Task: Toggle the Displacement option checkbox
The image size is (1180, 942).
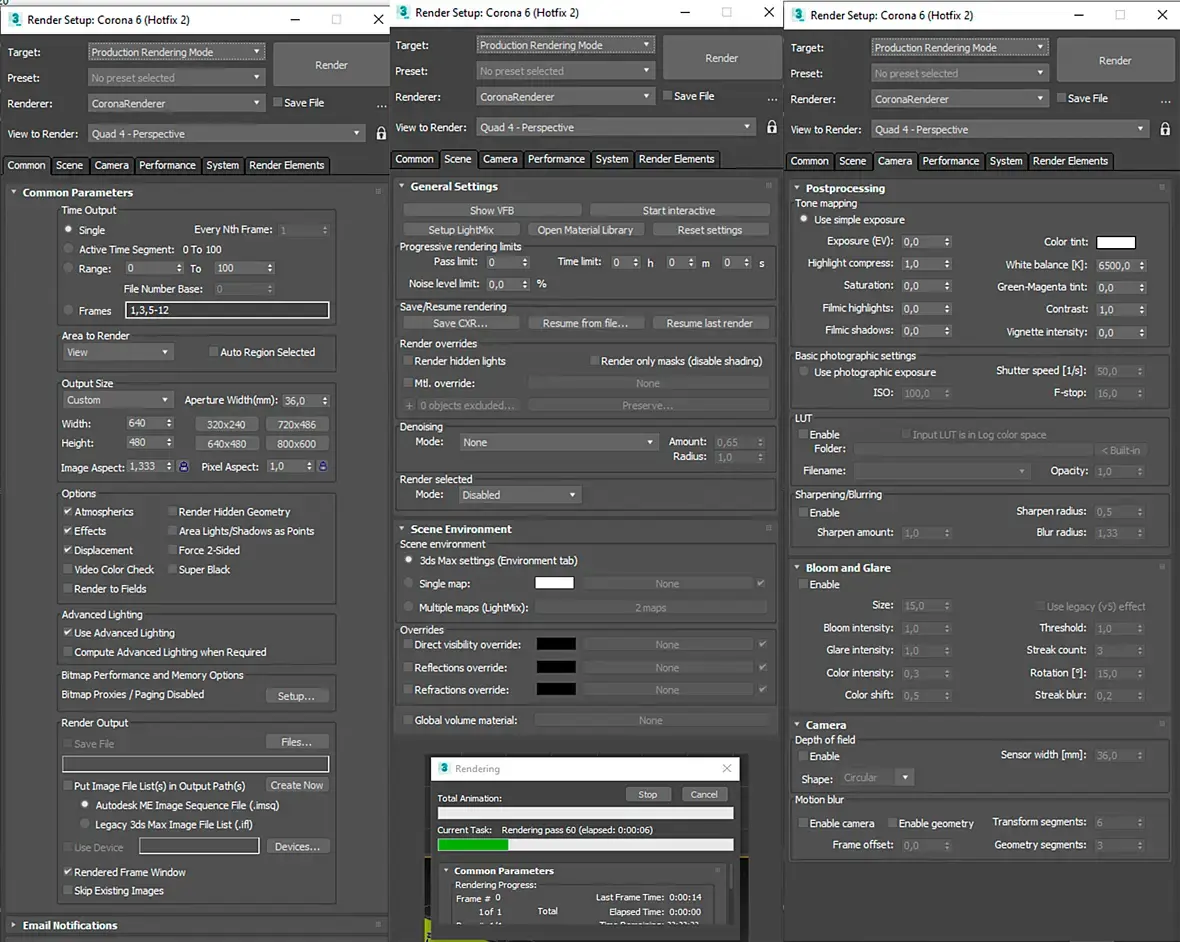Action: 68,550
